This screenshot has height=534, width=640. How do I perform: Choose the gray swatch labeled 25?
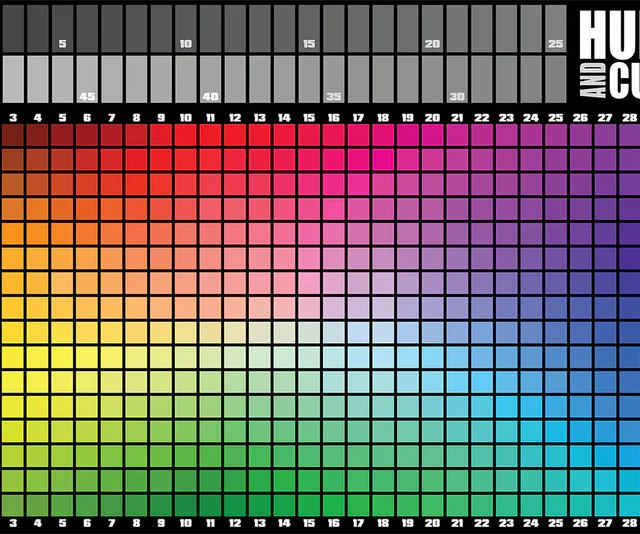point(556,29)
